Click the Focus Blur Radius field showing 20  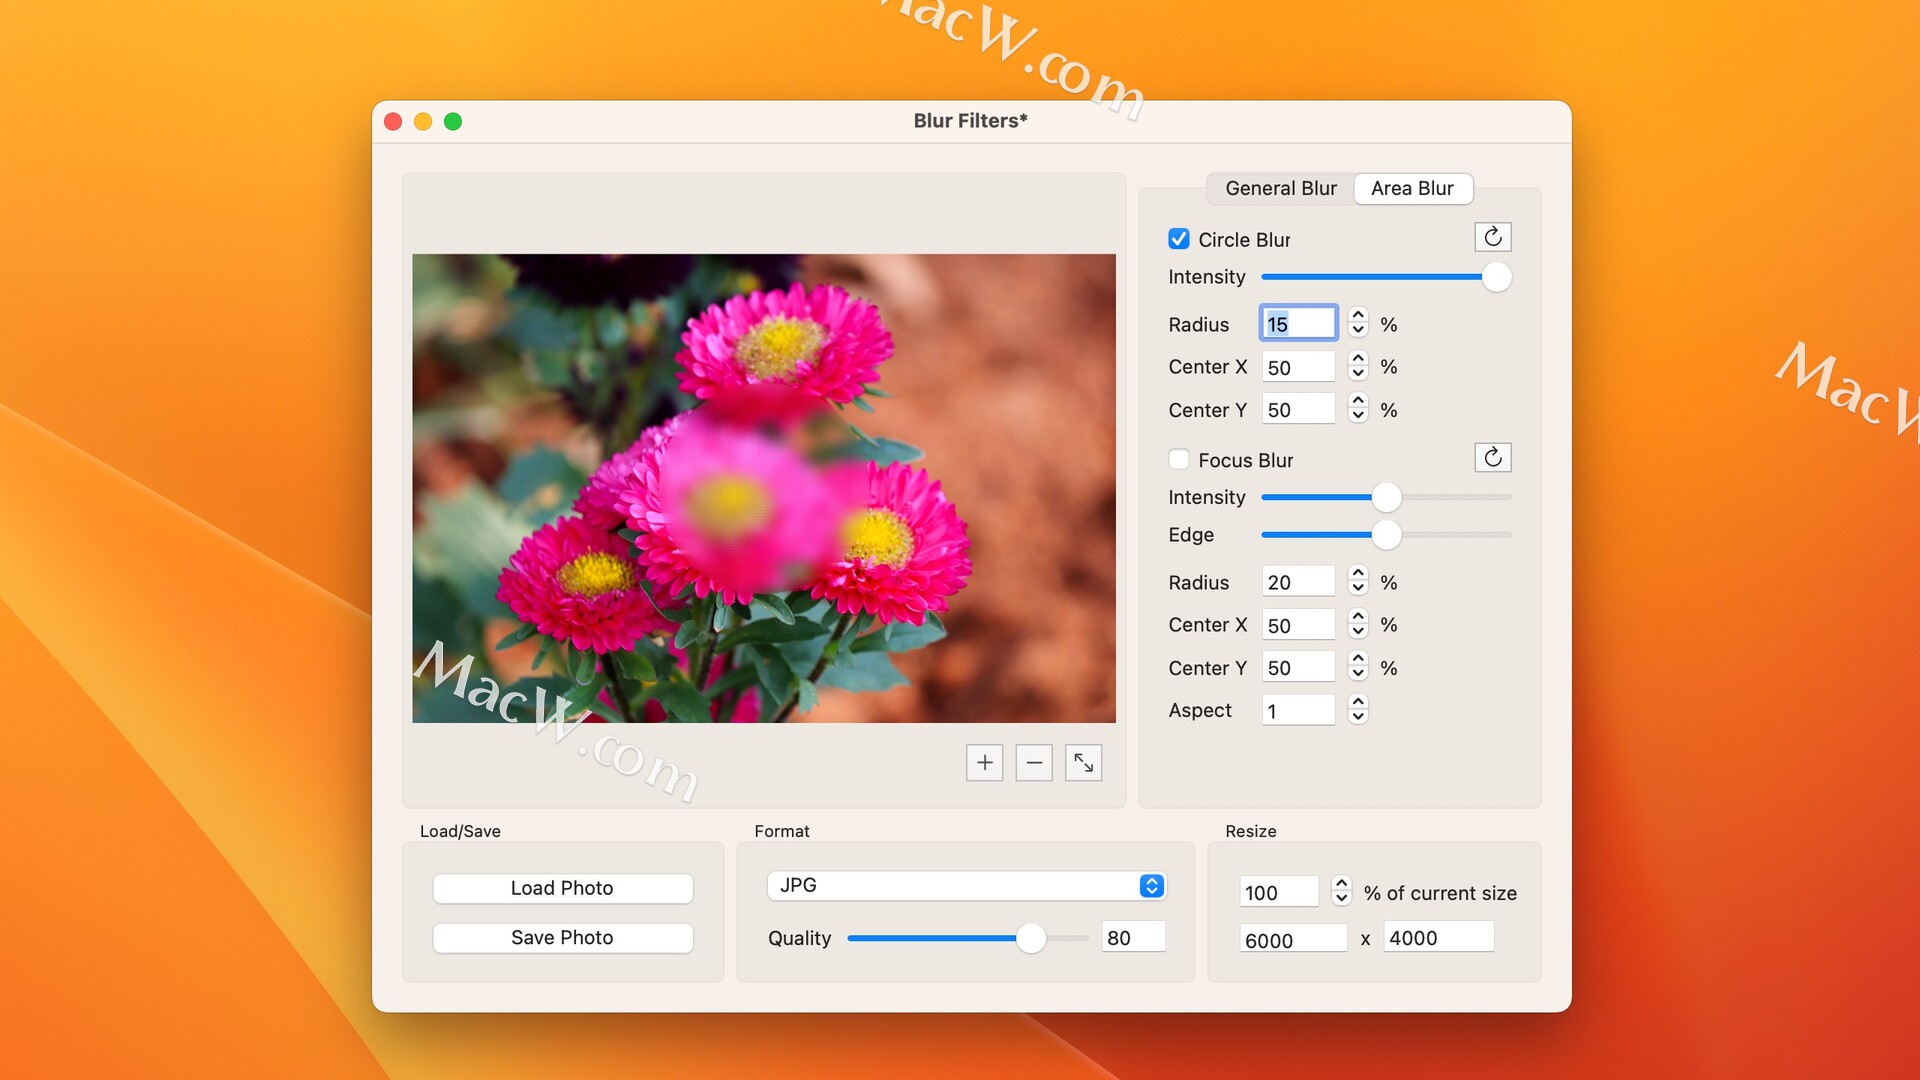(x=1298, y=582)
